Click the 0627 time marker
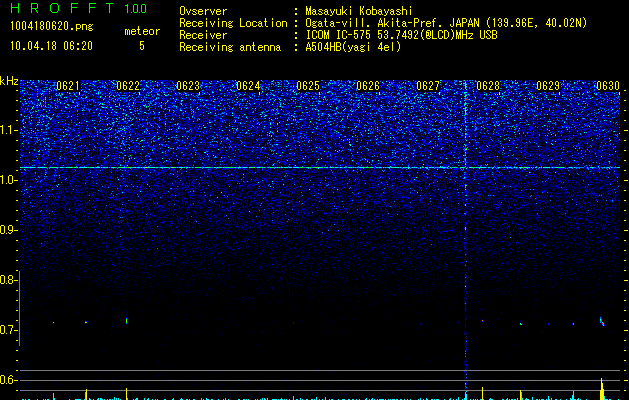This screenshot has width=629, height=400. pyautogui.click(x=428, y=86)
